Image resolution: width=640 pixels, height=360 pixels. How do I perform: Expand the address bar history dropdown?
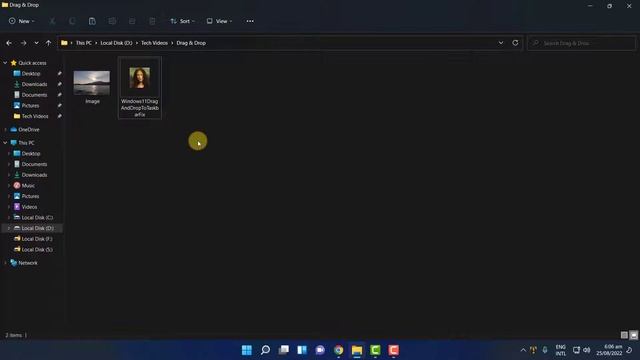click(501, 43)
